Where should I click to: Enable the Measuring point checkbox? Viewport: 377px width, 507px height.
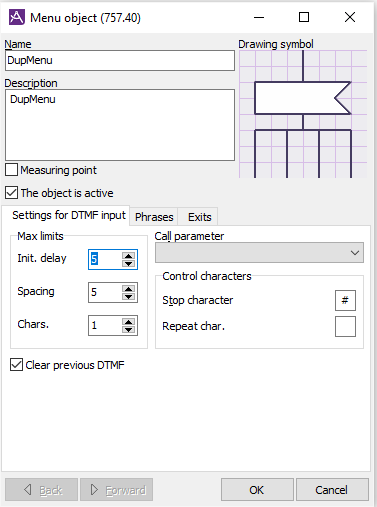click(12, 170)
